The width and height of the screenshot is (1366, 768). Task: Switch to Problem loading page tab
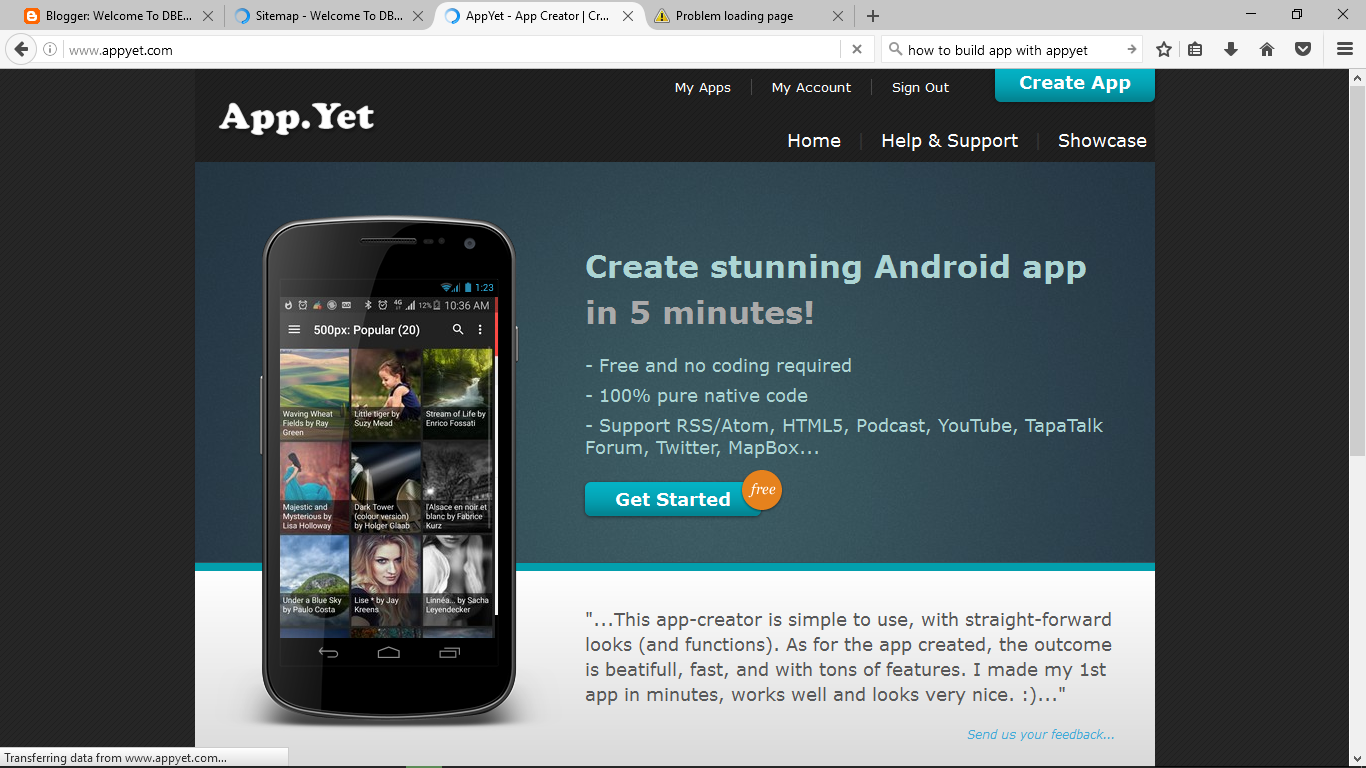pyautogui.click(x=748, y=16)
